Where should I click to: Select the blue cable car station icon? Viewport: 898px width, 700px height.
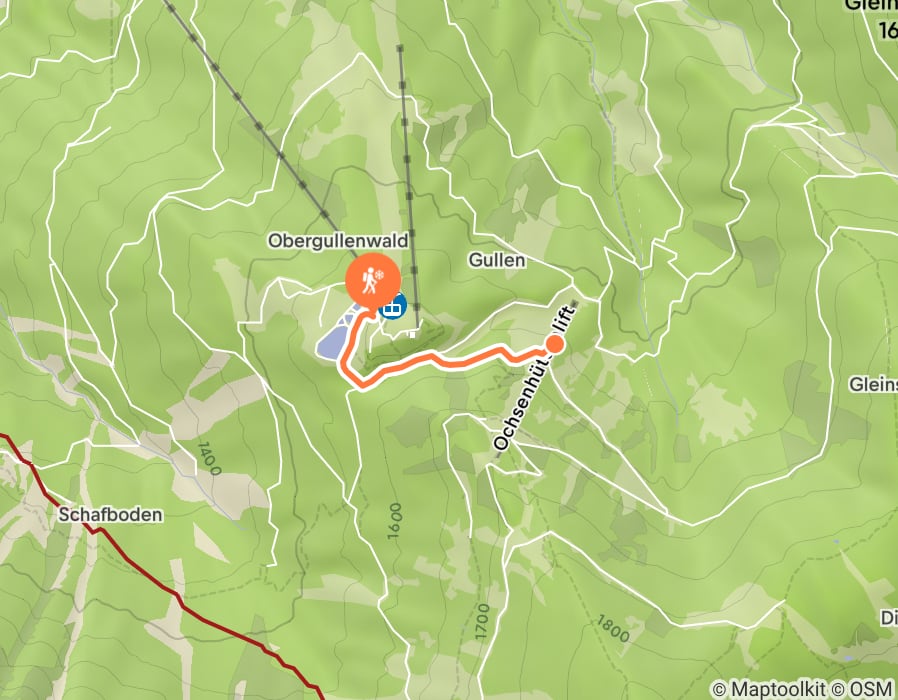394,306
